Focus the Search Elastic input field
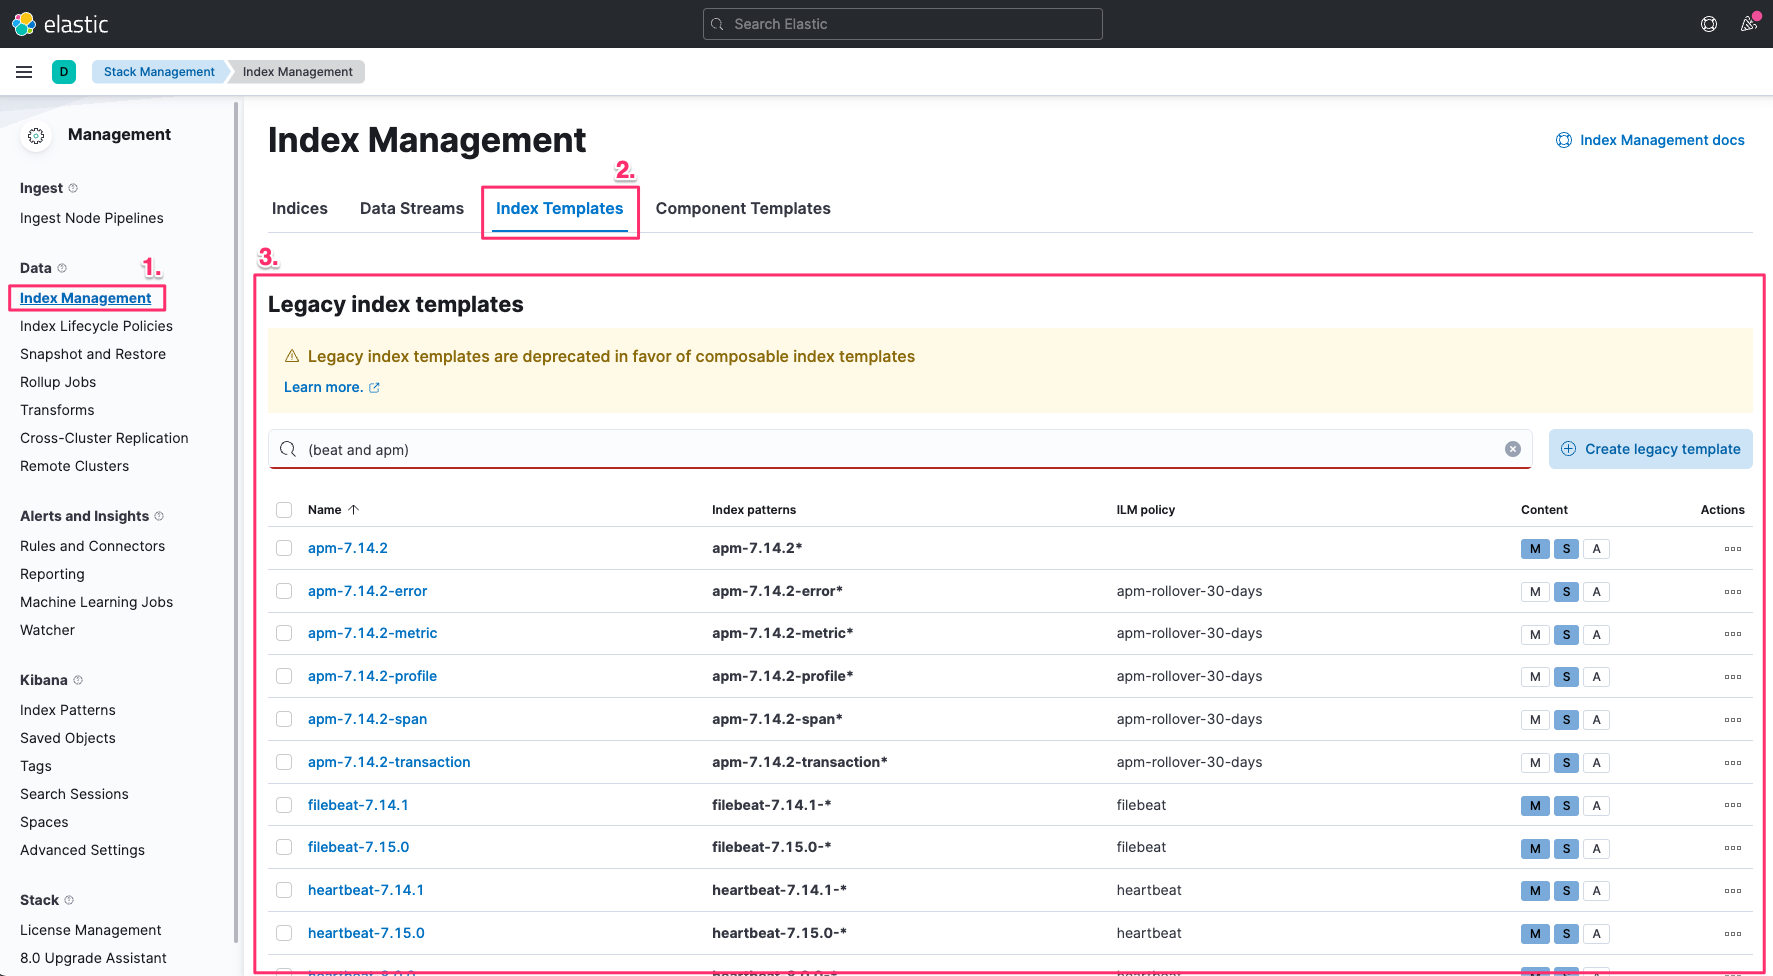 click(x=902, y=24)
